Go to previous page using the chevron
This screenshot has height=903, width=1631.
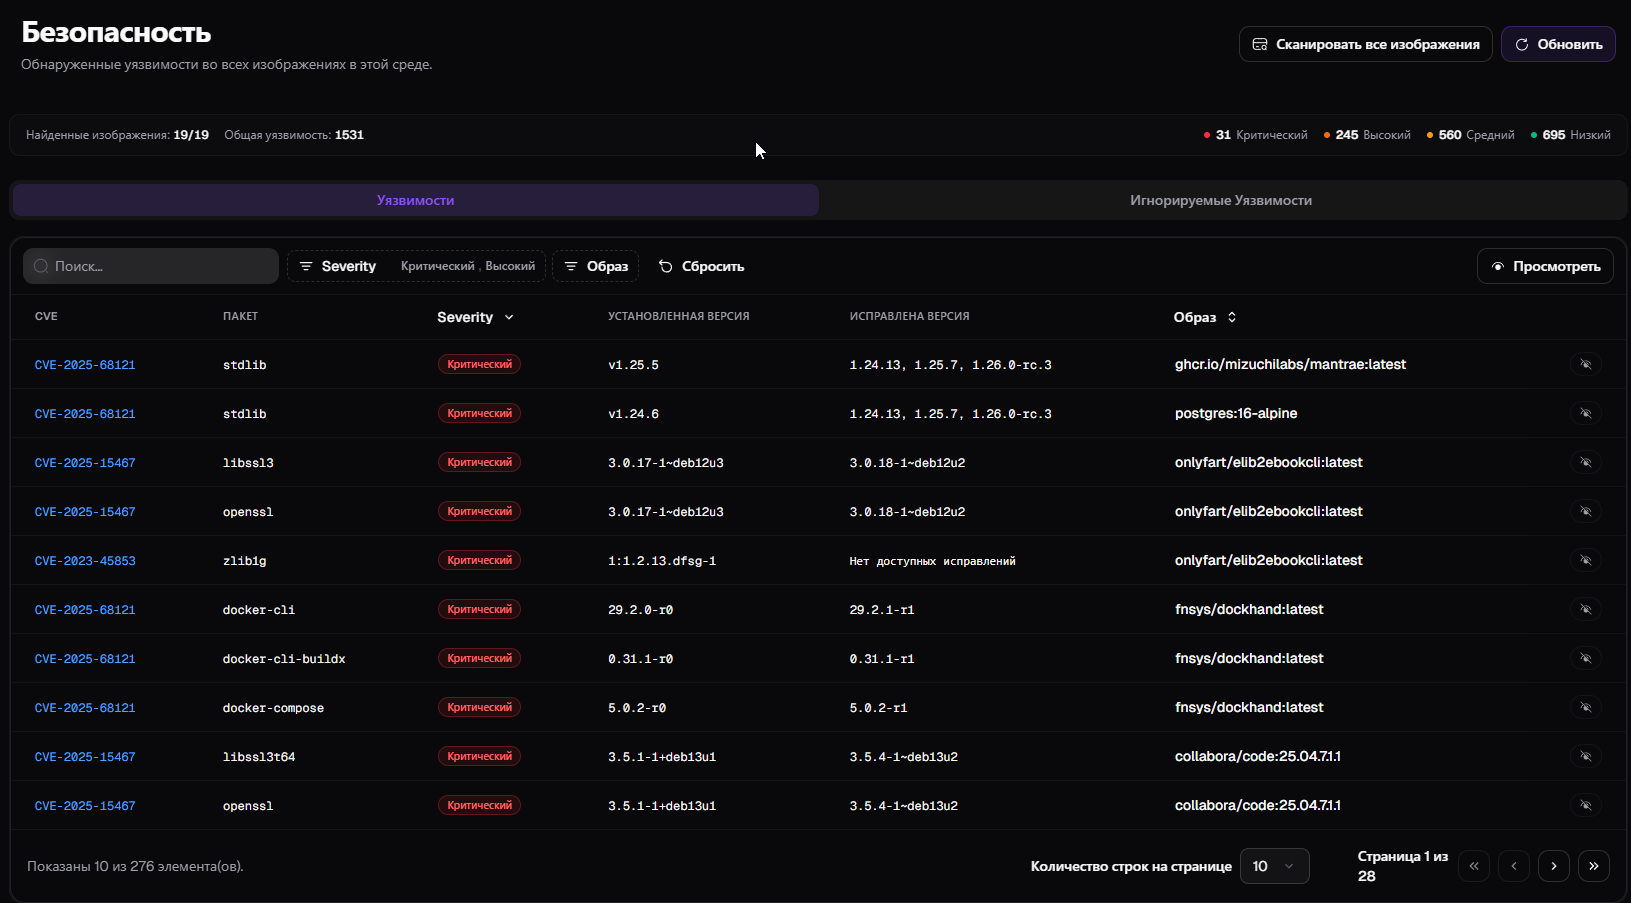click(x=1513, y=866)
